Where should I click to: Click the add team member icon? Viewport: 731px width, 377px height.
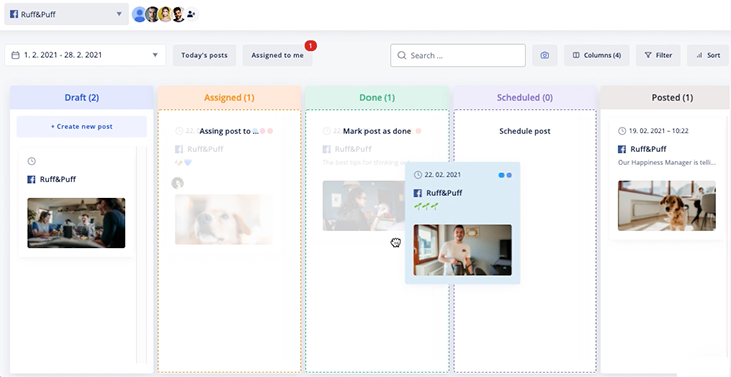pos(191,14)
